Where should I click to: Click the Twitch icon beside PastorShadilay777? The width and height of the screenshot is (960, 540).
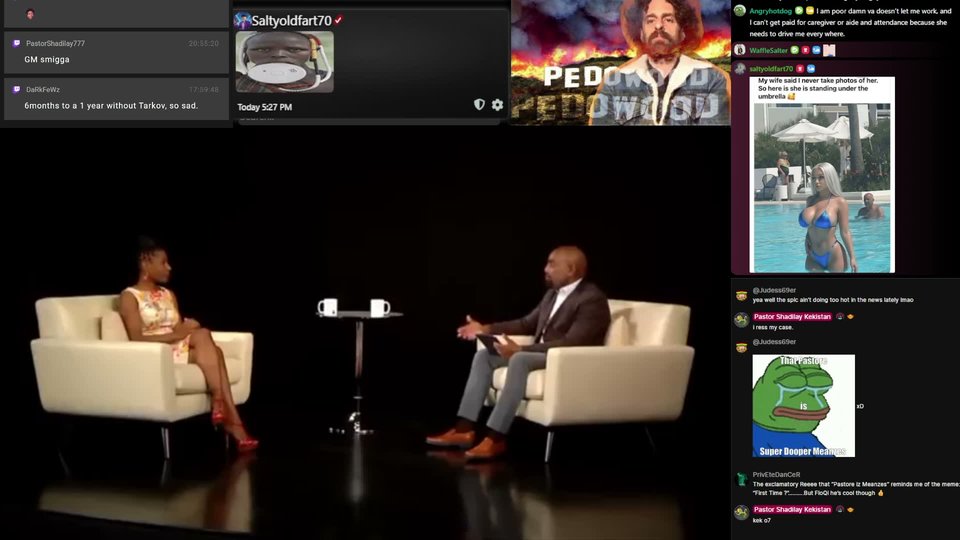(x=17, y=43)
